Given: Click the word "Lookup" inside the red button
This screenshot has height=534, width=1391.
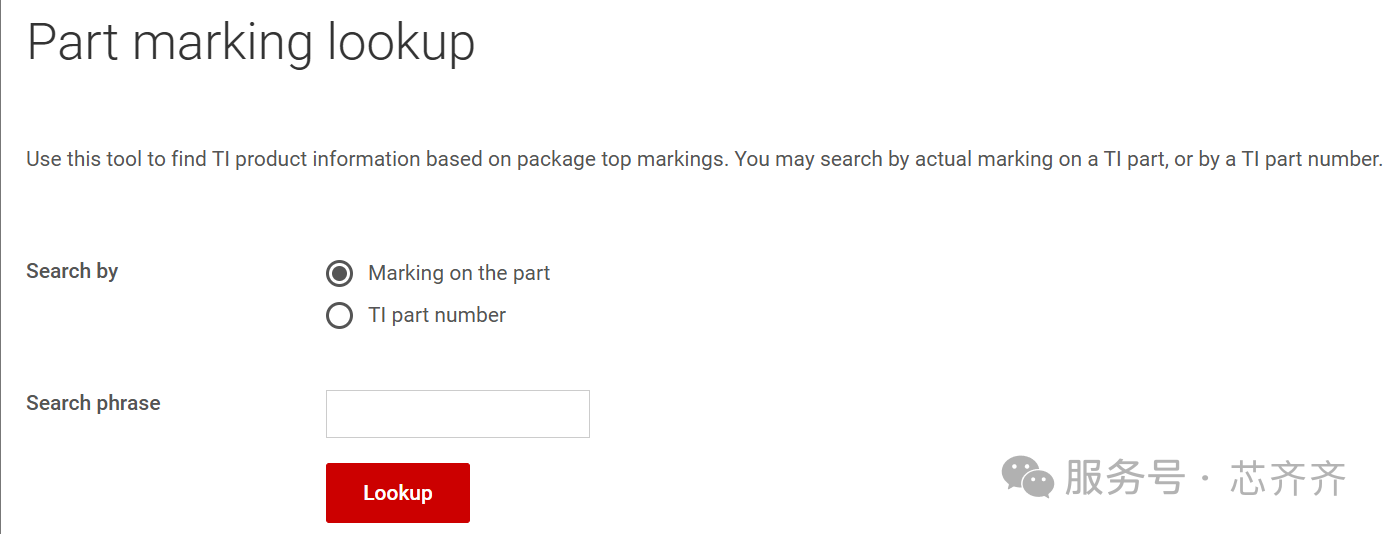Looking at the screenshot, I should coord(398,493).
